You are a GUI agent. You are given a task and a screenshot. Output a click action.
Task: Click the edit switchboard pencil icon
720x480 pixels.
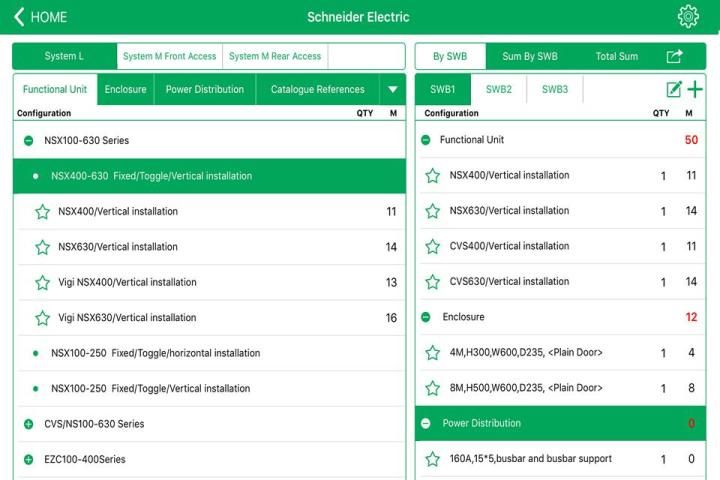[674, 89]
